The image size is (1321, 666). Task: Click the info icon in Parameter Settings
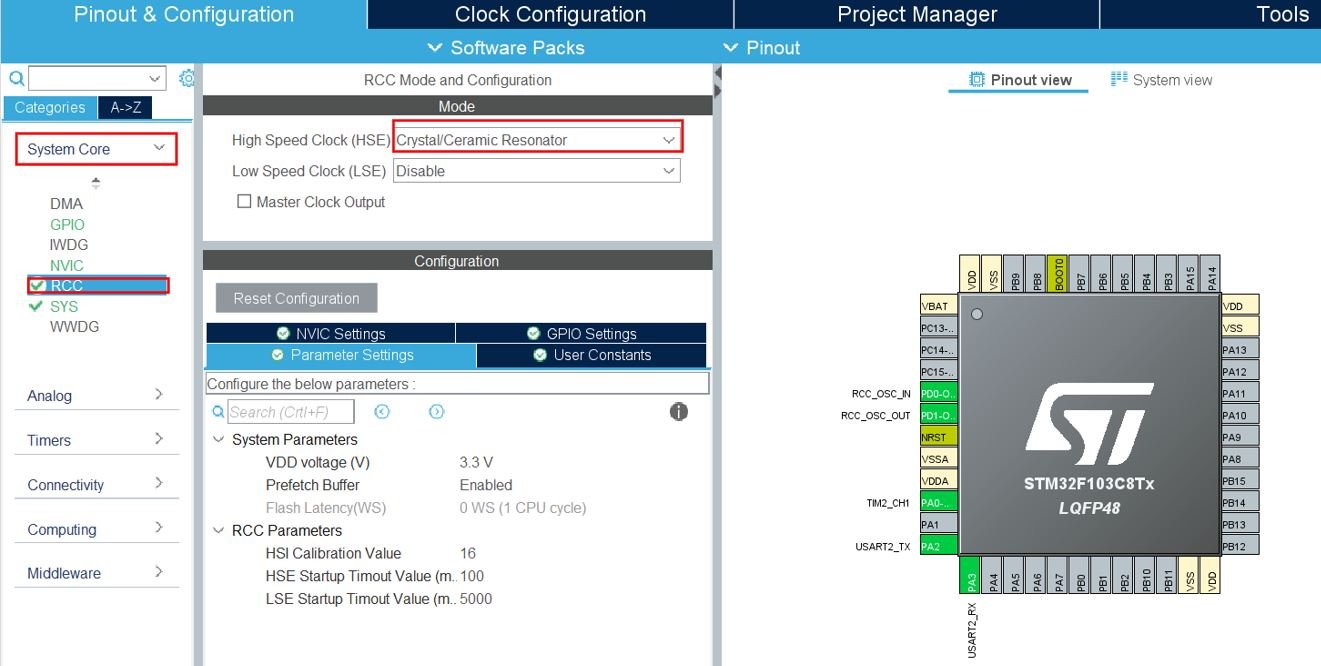pos(679,412)
